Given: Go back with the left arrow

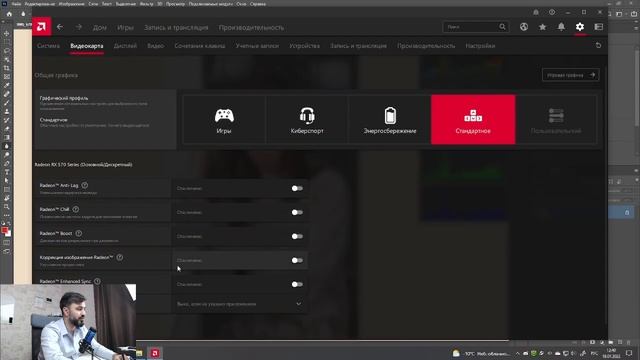Looking at the screenshot, I should pos(60,27).
